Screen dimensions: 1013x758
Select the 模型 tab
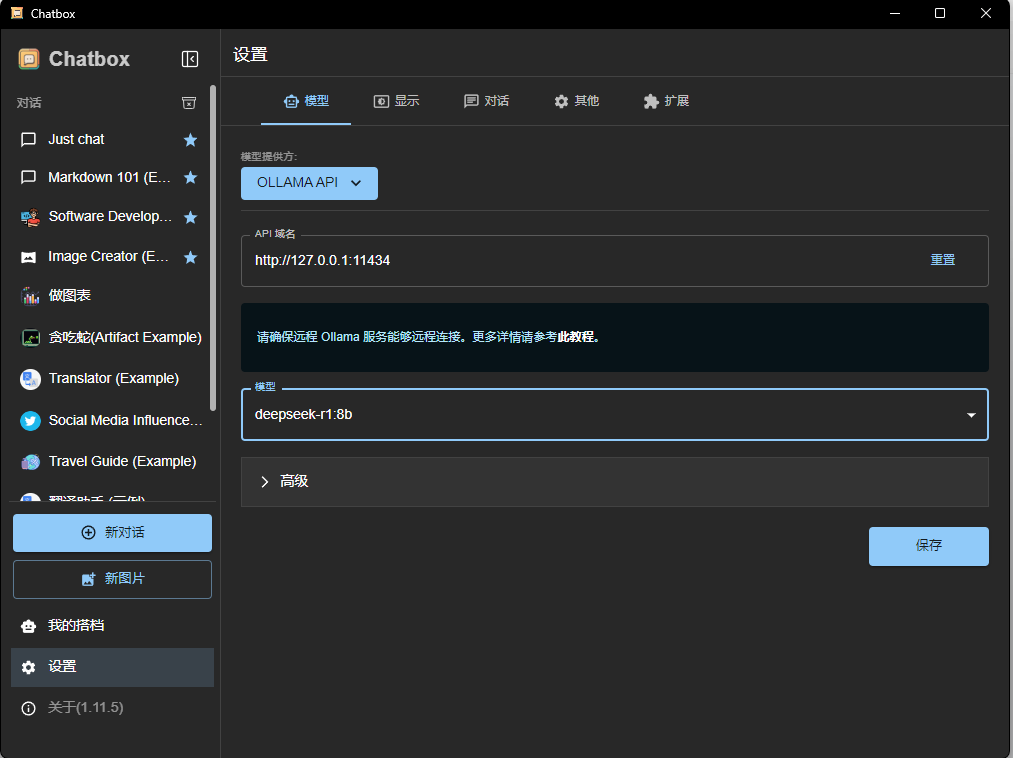(x=306, y=101)
